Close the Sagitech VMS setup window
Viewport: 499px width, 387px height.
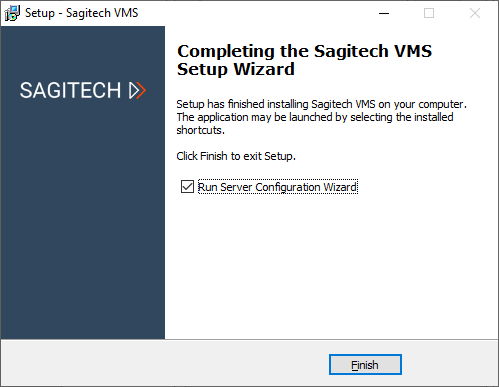(475, 13)
